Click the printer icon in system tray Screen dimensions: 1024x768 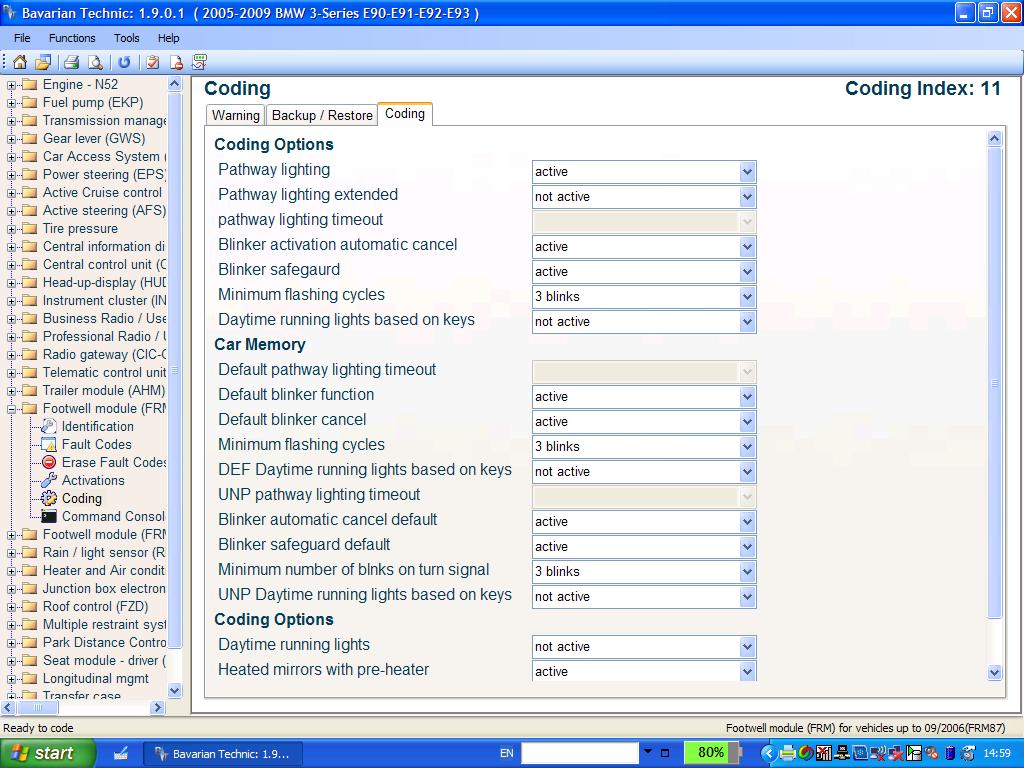pos(788,753)
